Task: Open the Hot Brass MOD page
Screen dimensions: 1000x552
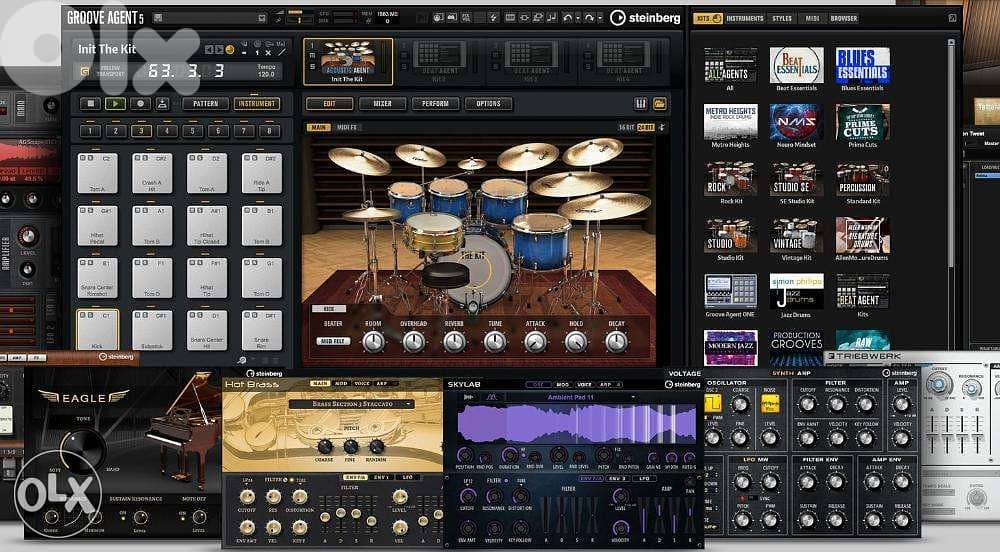Action: pos(342,384)
